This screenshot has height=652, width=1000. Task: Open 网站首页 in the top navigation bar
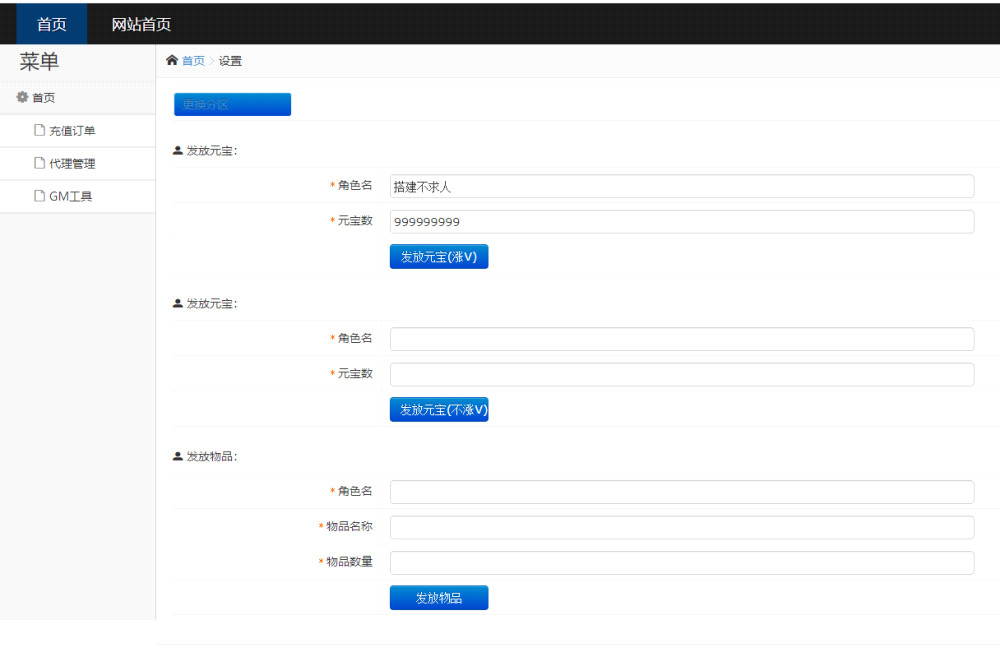coord(141,24)
